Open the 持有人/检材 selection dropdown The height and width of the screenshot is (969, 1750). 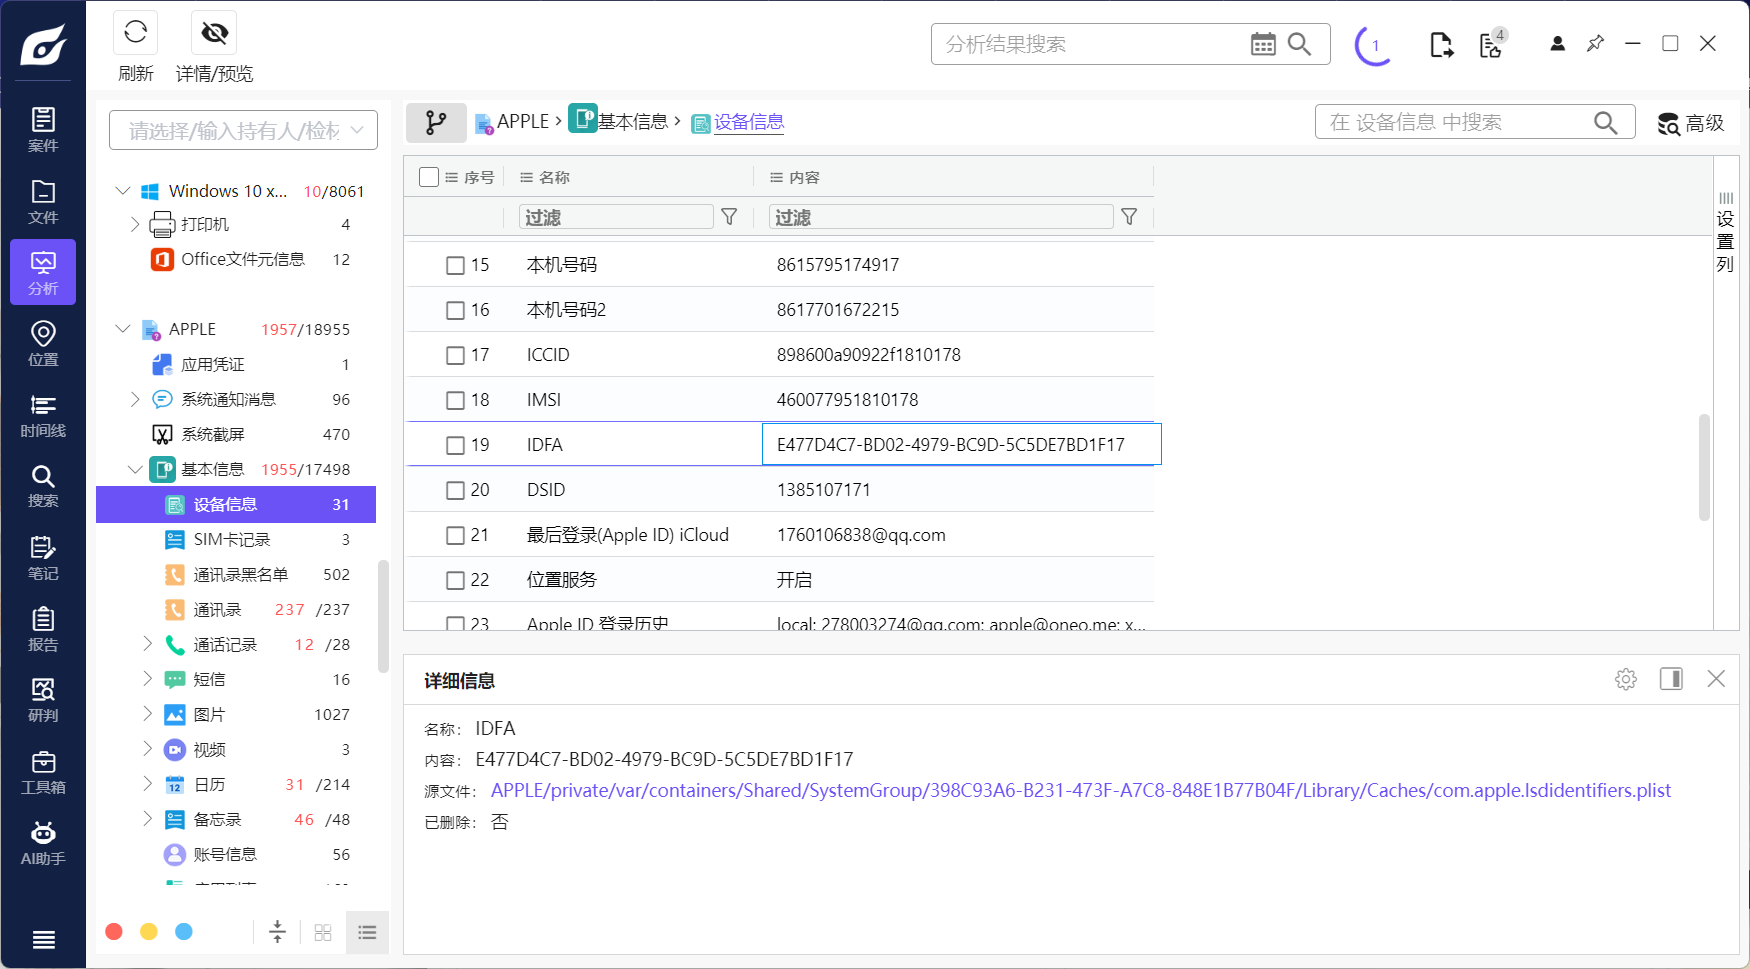tap(243, 130)
